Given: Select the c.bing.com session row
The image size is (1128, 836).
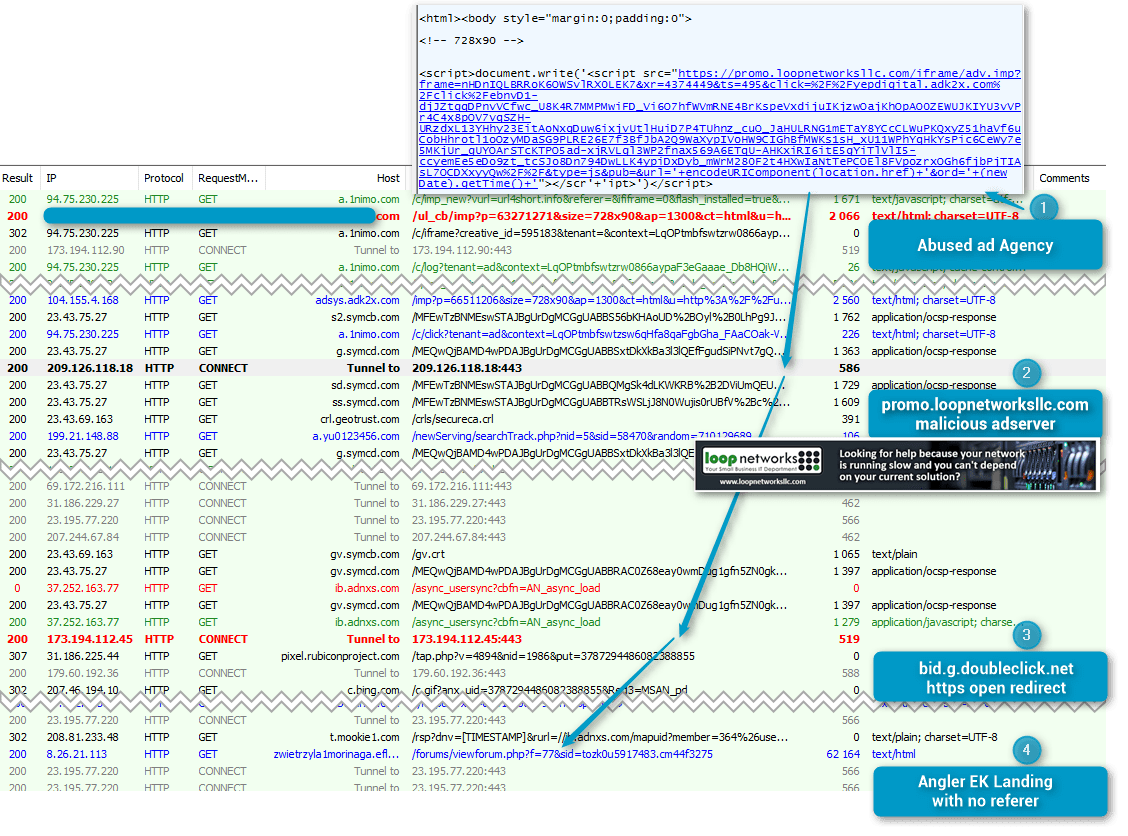Looking at the screenshot, I should tap(552, 690).
